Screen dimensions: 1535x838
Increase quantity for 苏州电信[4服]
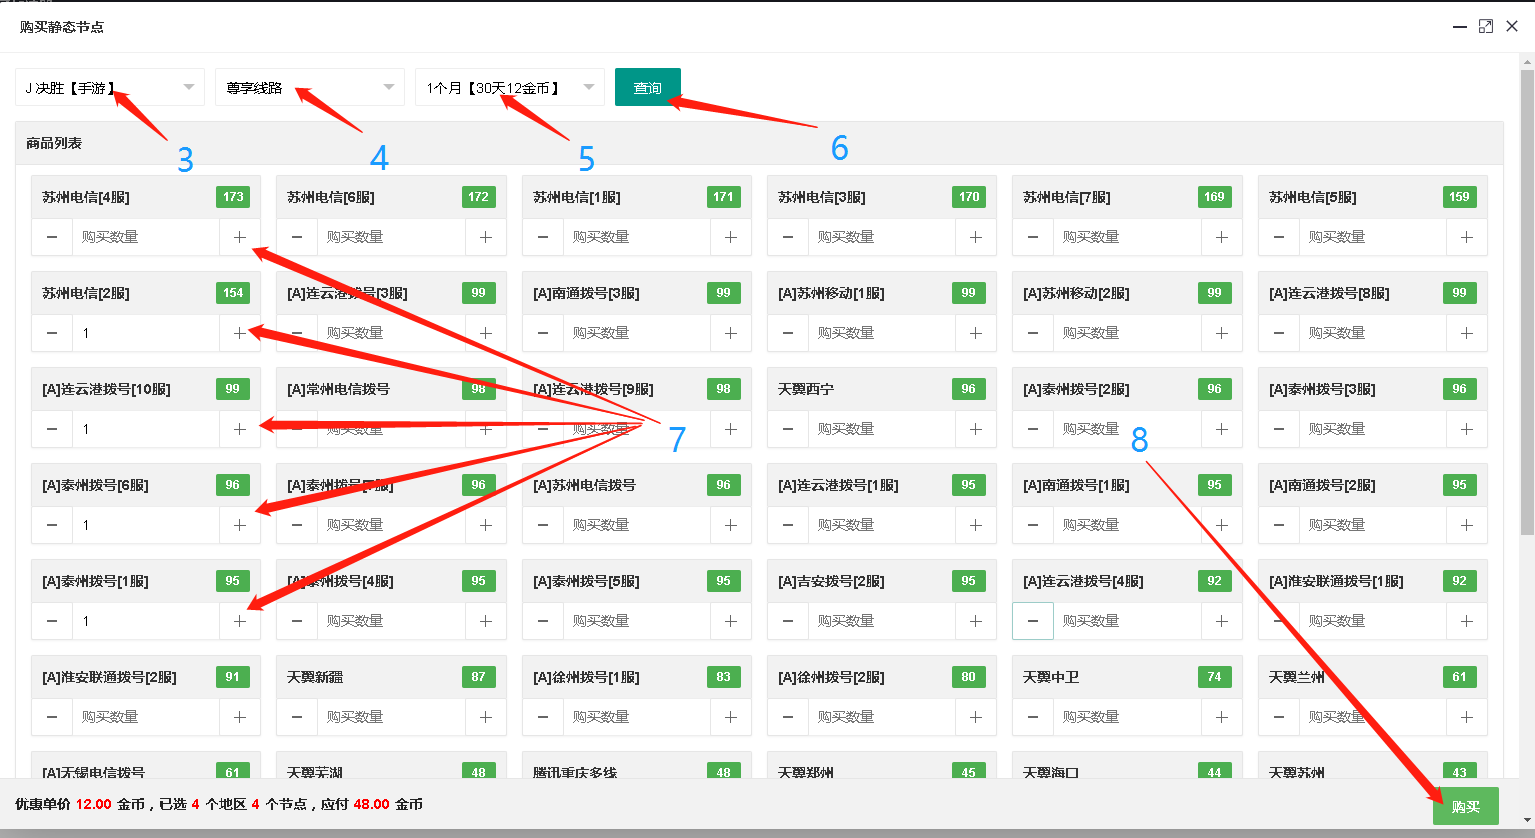(x=239, y=237)
